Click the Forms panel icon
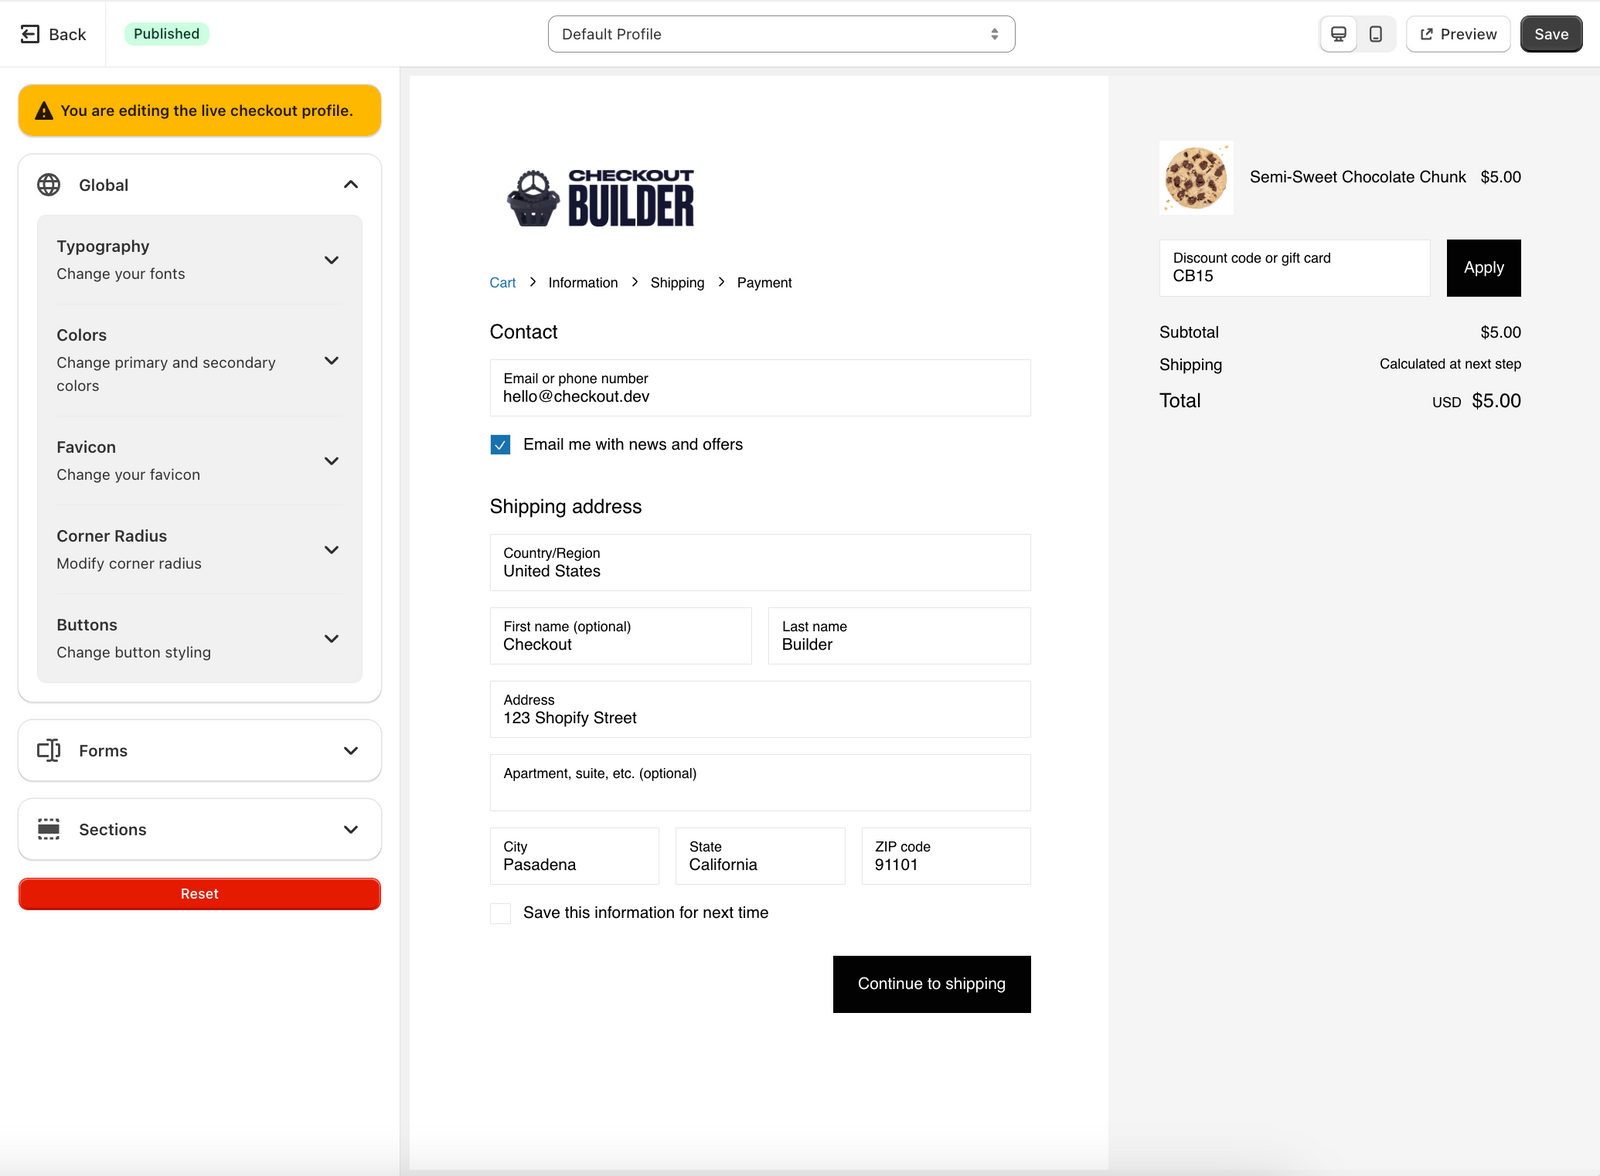The height and width of the screenshot is (1176, 1600). pyautogui.click(x=49, y=750)
